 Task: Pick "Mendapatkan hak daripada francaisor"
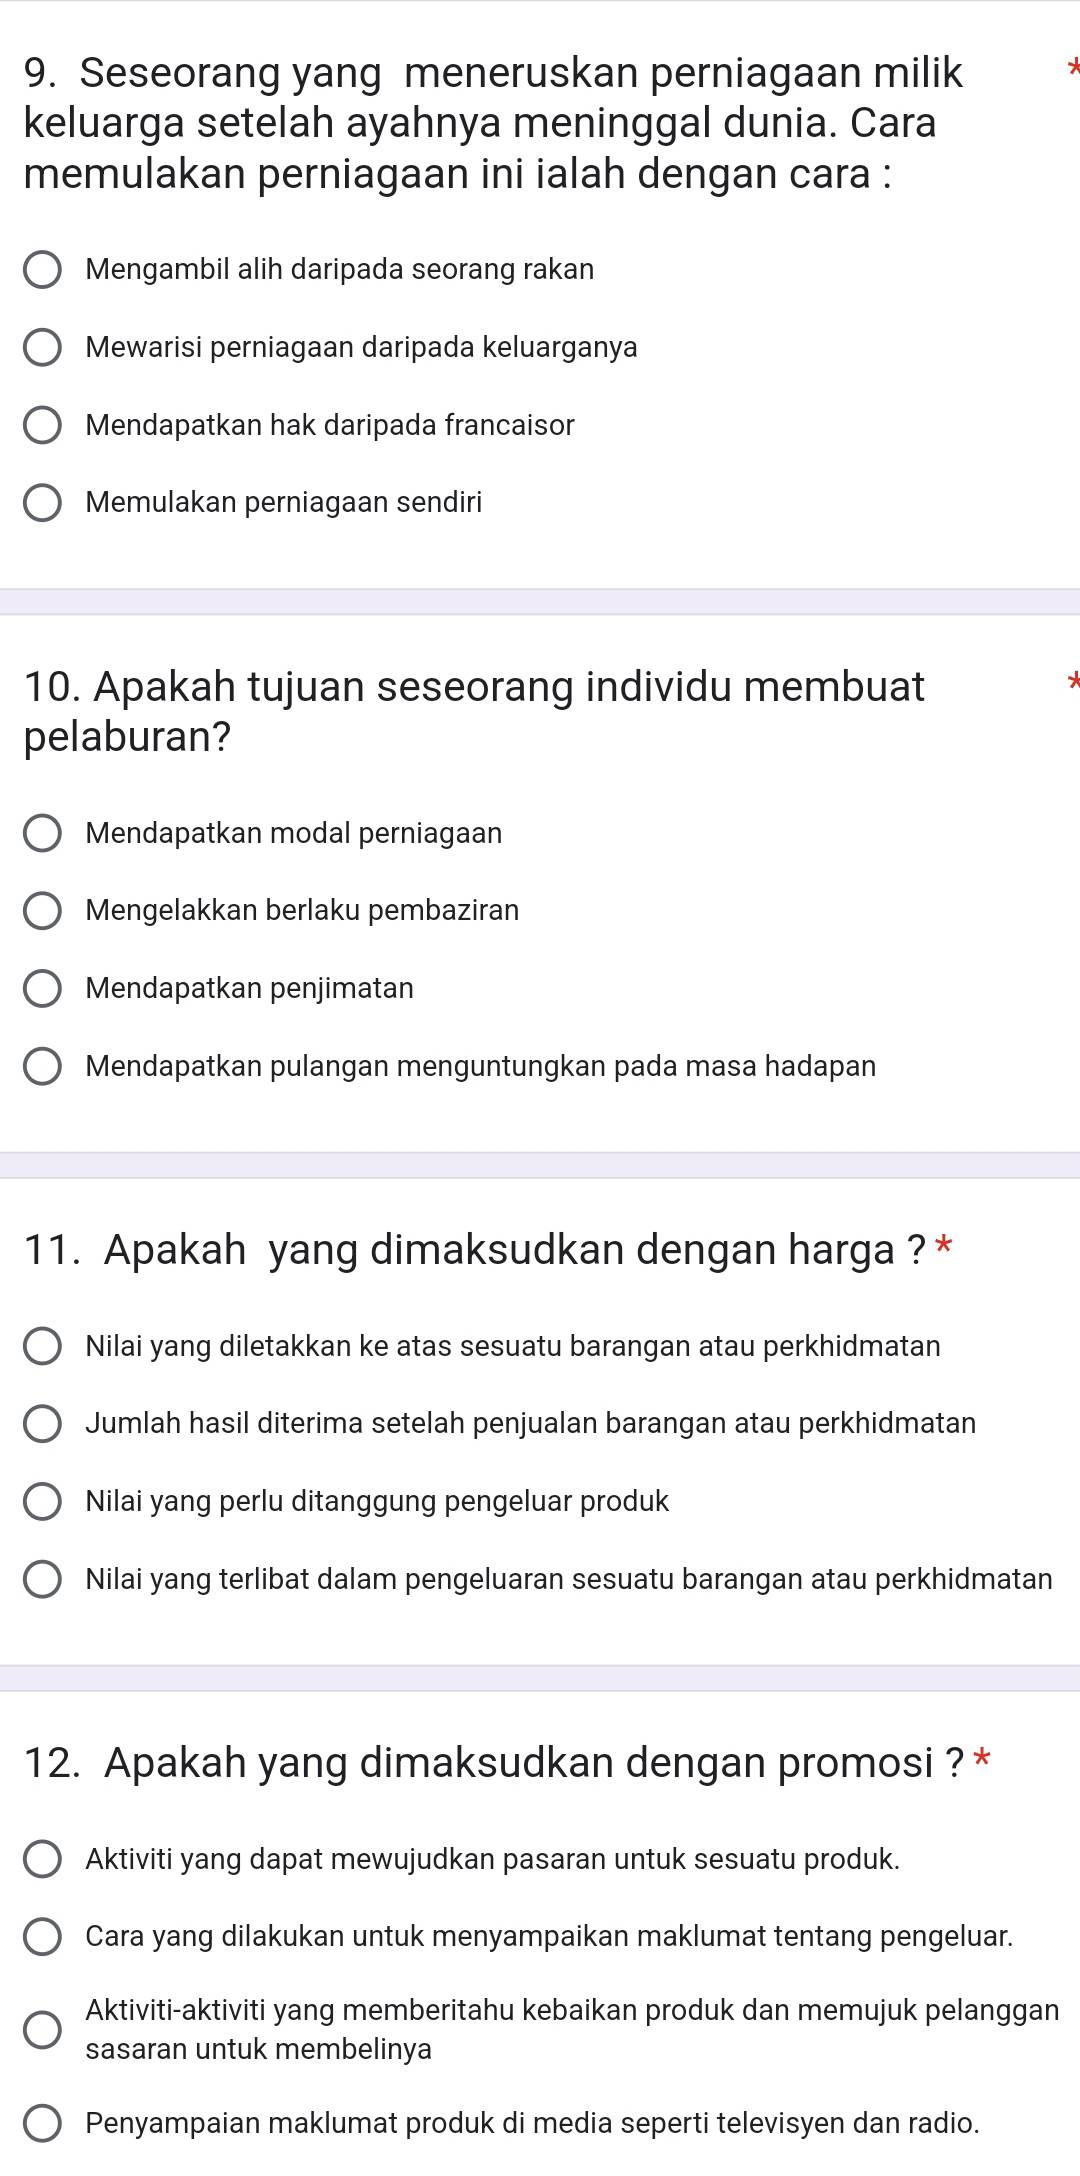41,424
